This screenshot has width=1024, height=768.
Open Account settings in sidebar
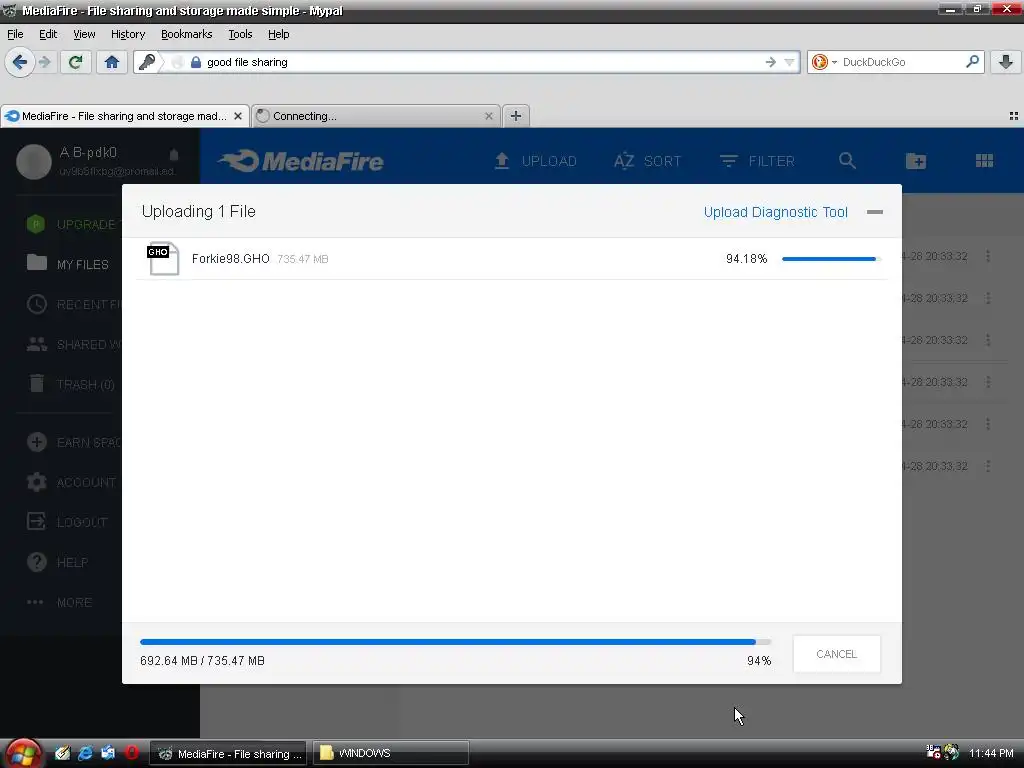point(71,482)
